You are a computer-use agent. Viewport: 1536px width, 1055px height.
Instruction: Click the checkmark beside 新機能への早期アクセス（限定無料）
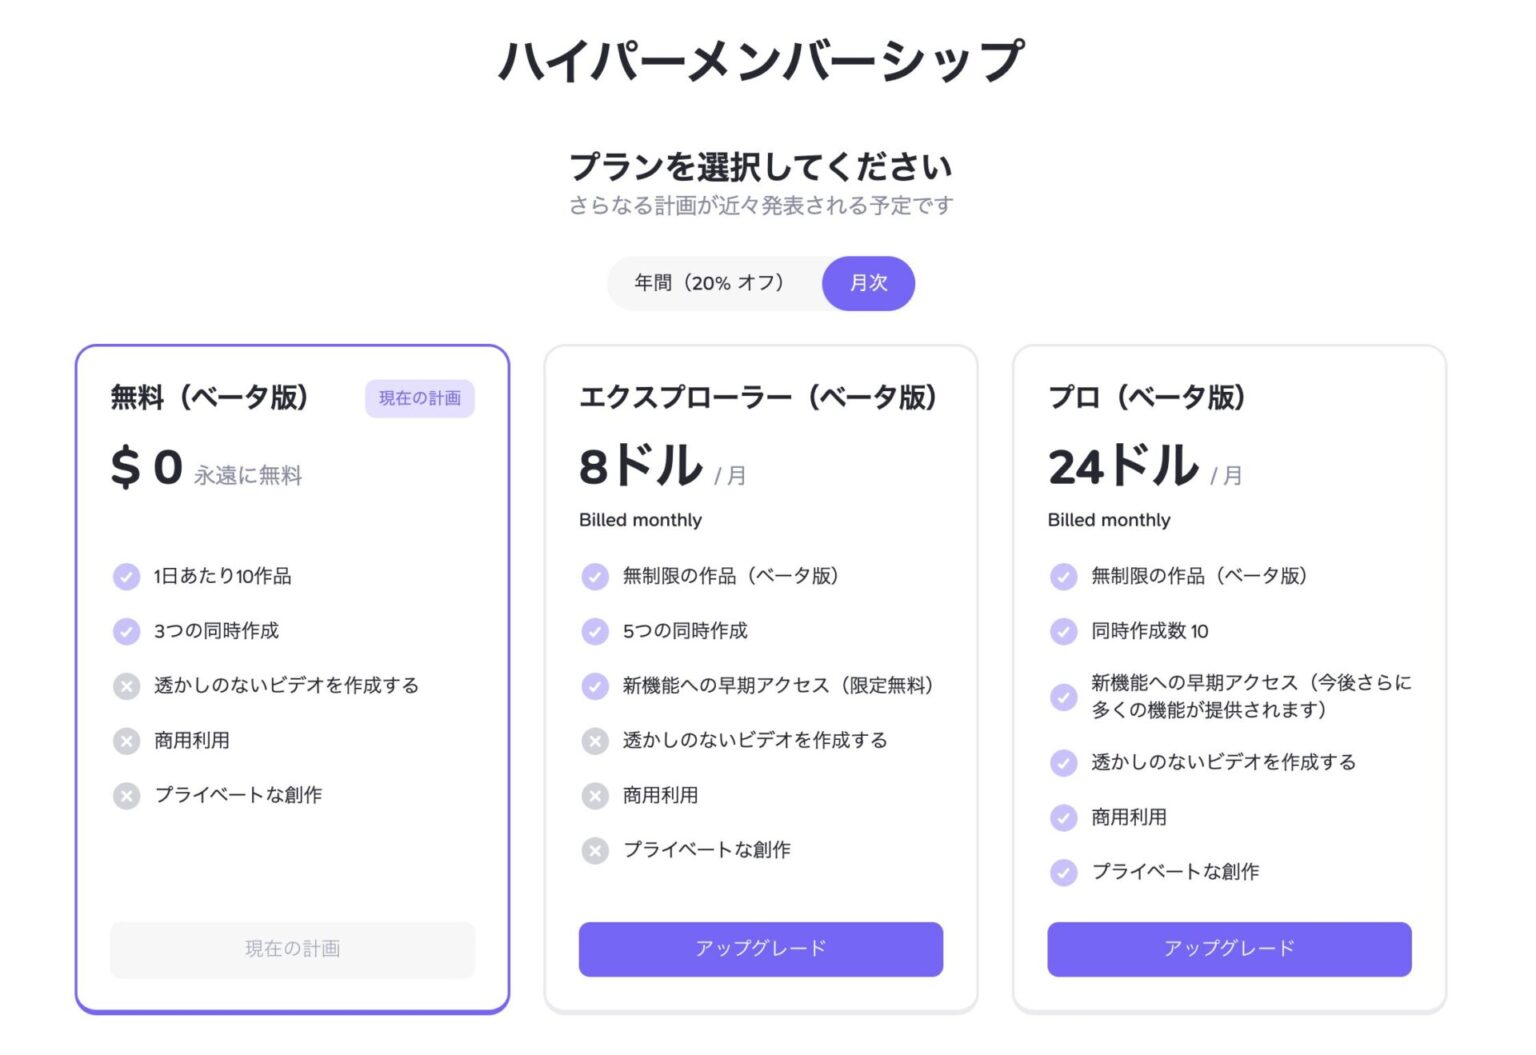tap(594, 686)
